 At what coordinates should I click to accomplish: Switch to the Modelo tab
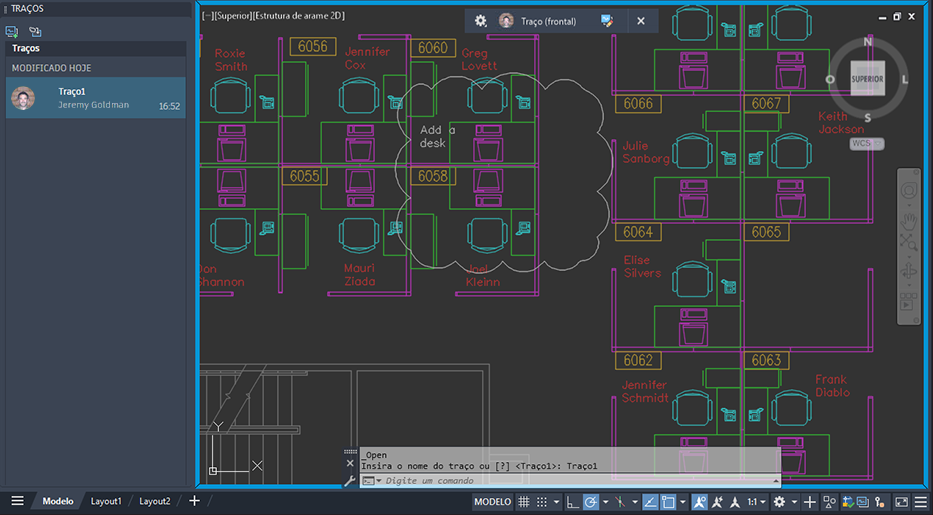pos(58,501)
